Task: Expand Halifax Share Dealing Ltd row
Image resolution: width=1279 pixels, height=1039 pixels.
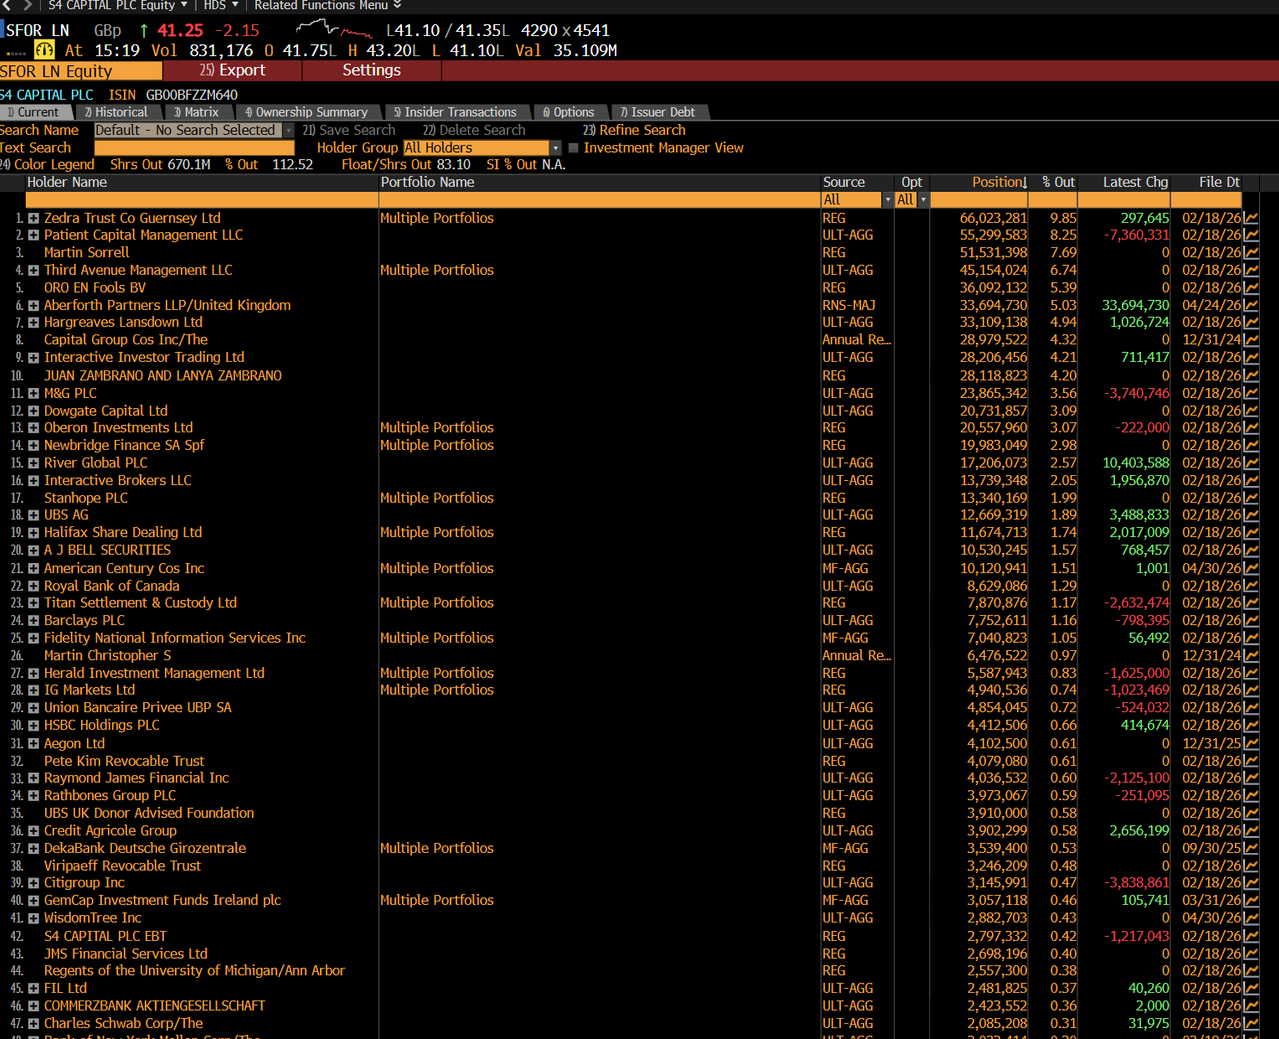Action: tap(33, 533)
